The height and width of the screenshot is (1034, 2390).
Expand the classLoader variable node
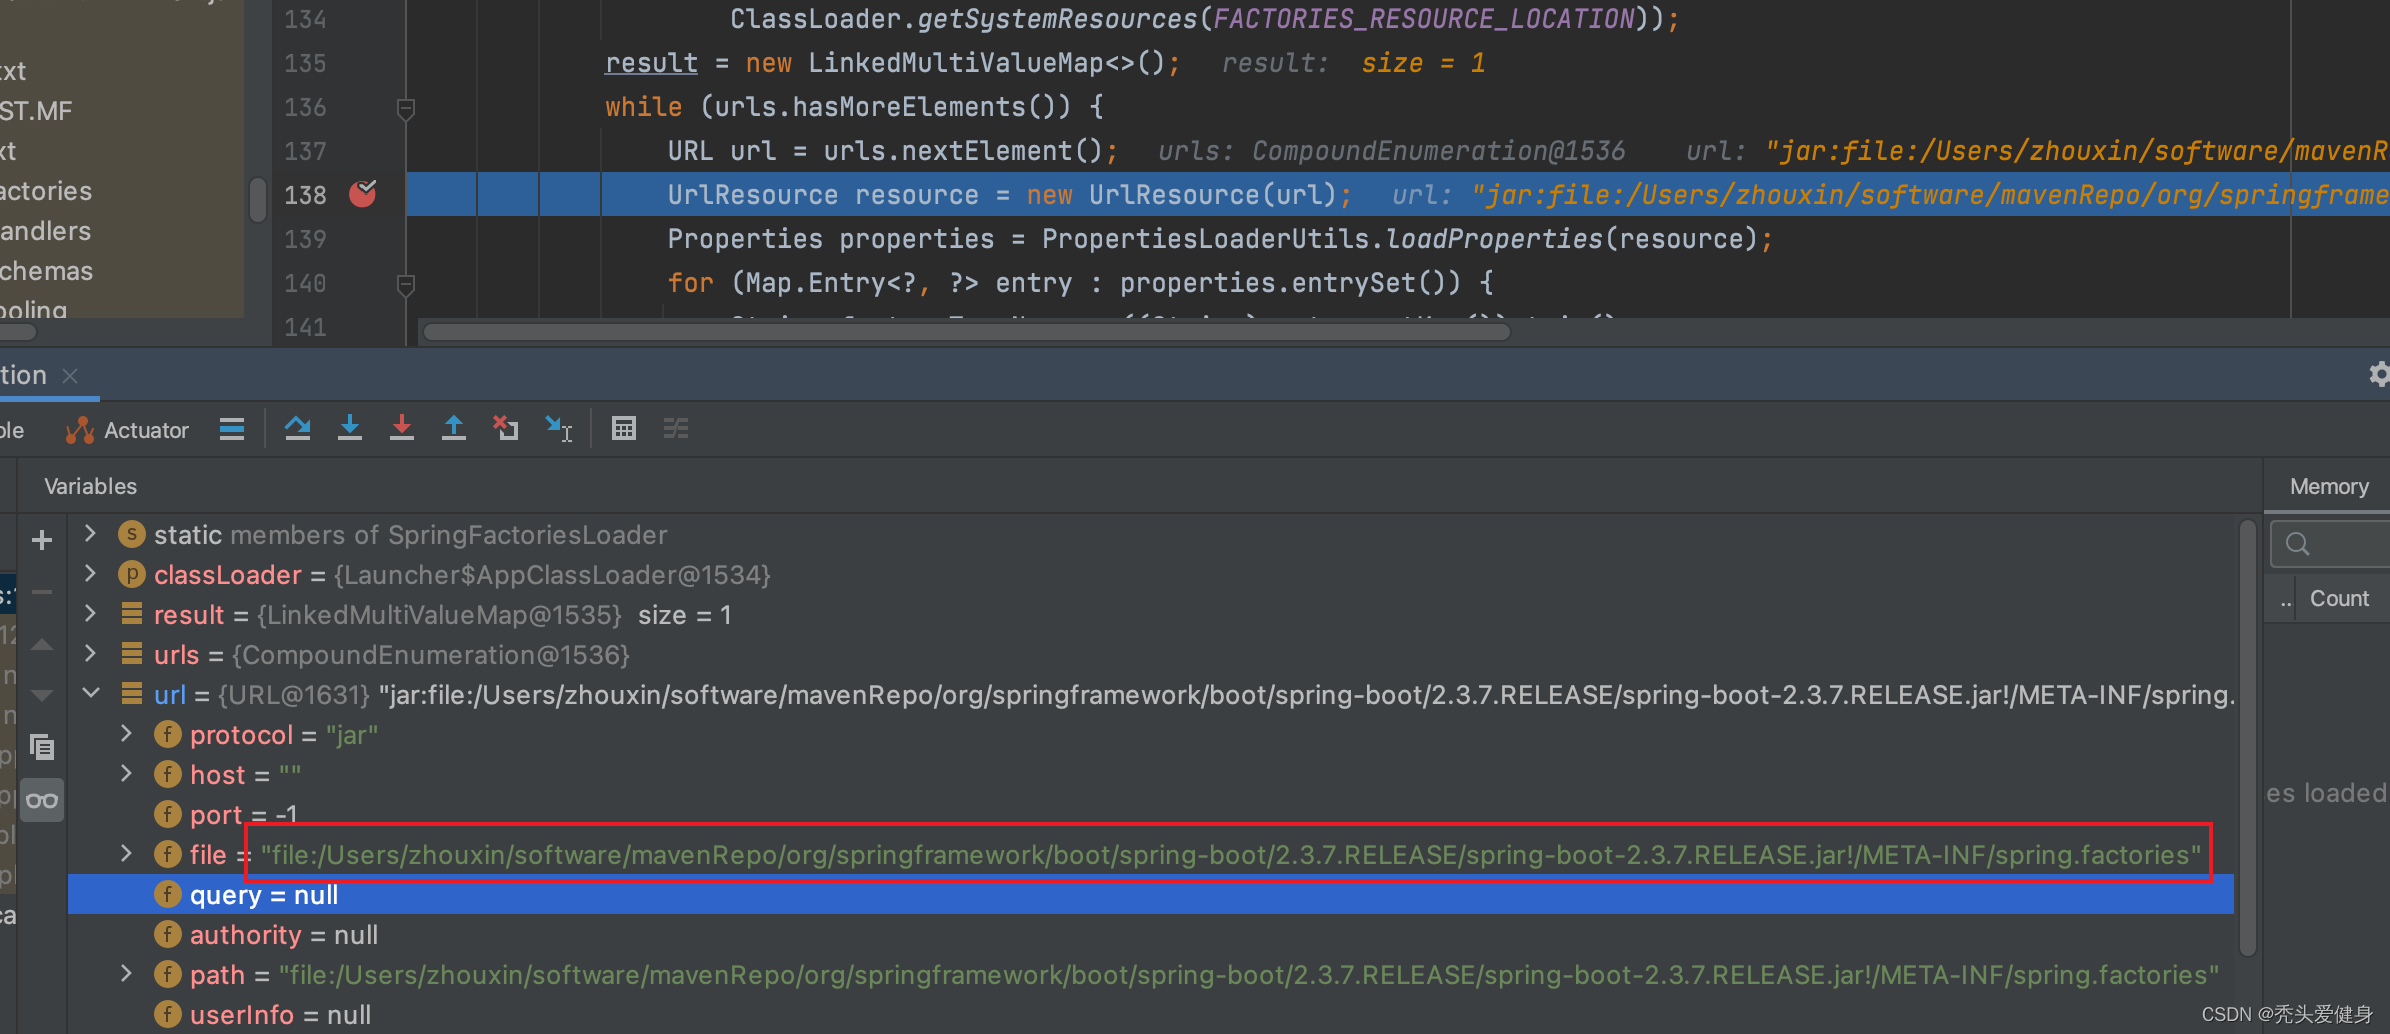click(90, 574)
